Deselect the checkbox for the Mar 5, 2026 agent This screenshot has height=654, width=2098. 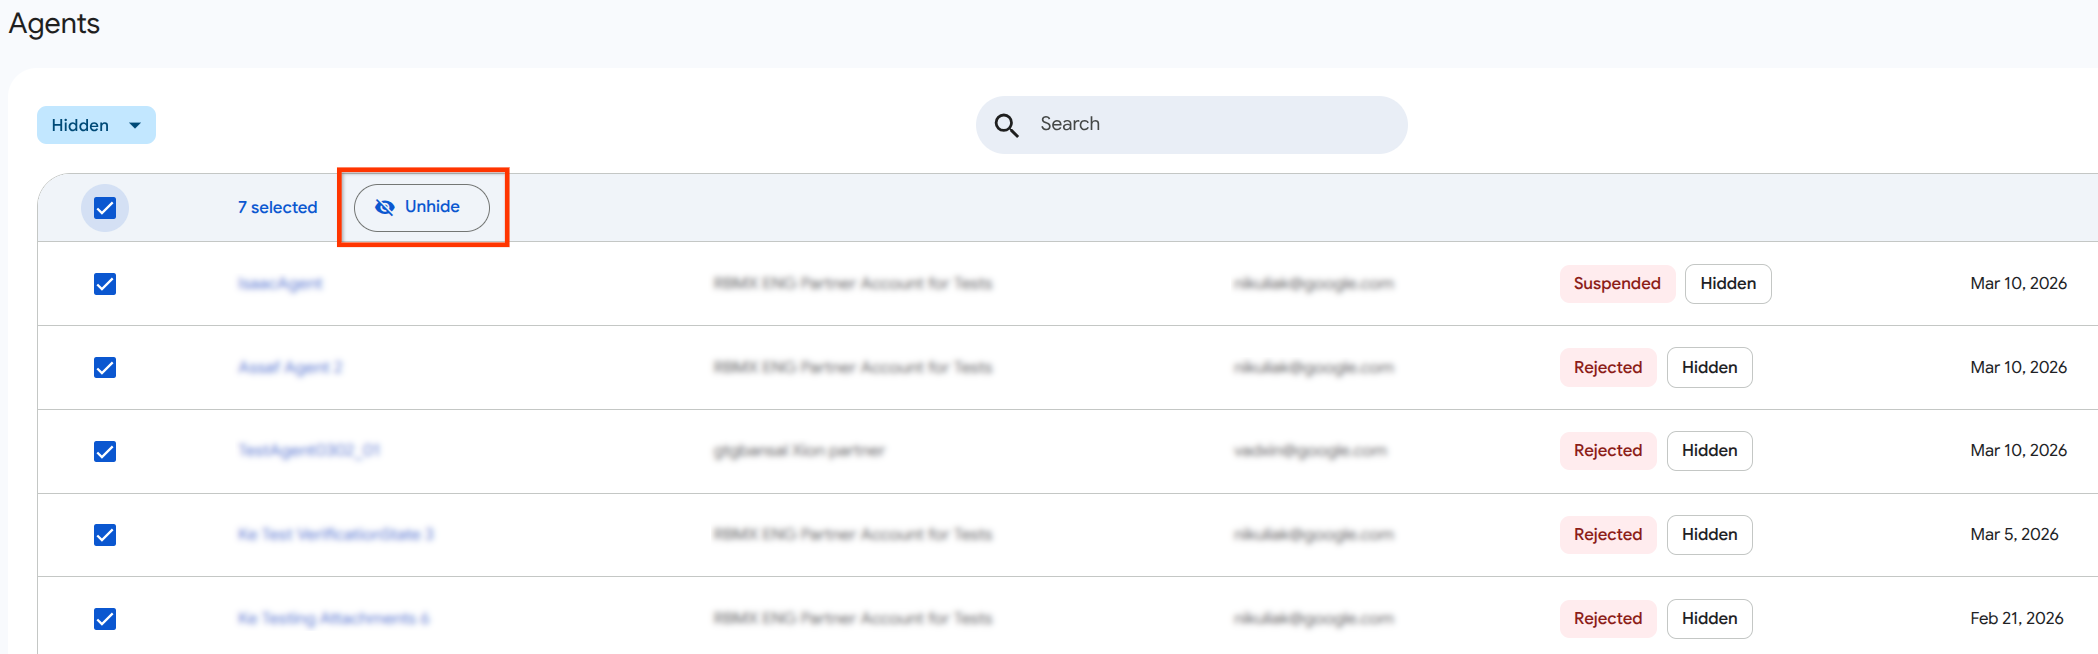(x=105, y=535)
